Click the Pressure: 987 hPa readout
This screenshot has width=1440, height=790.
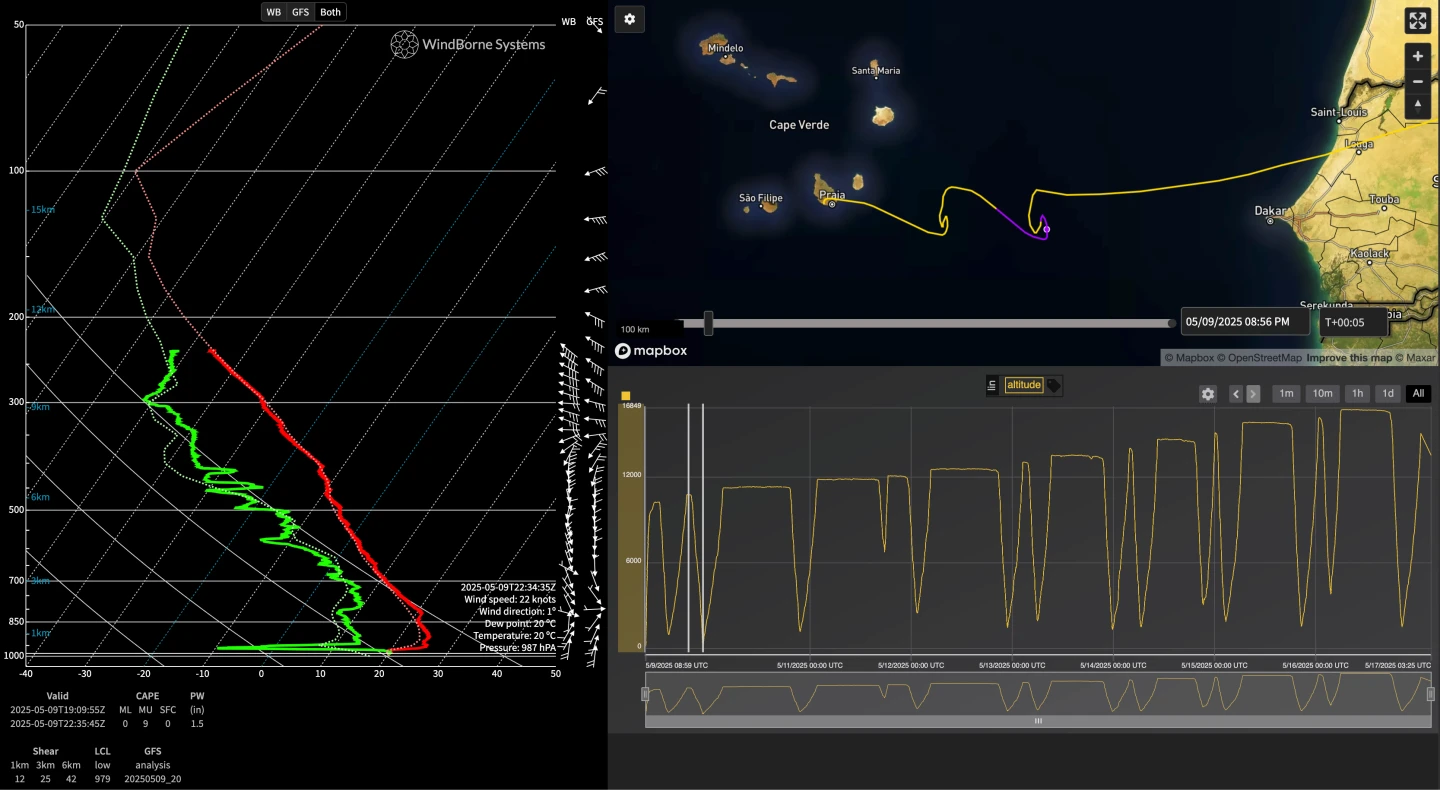click(517, 647)
